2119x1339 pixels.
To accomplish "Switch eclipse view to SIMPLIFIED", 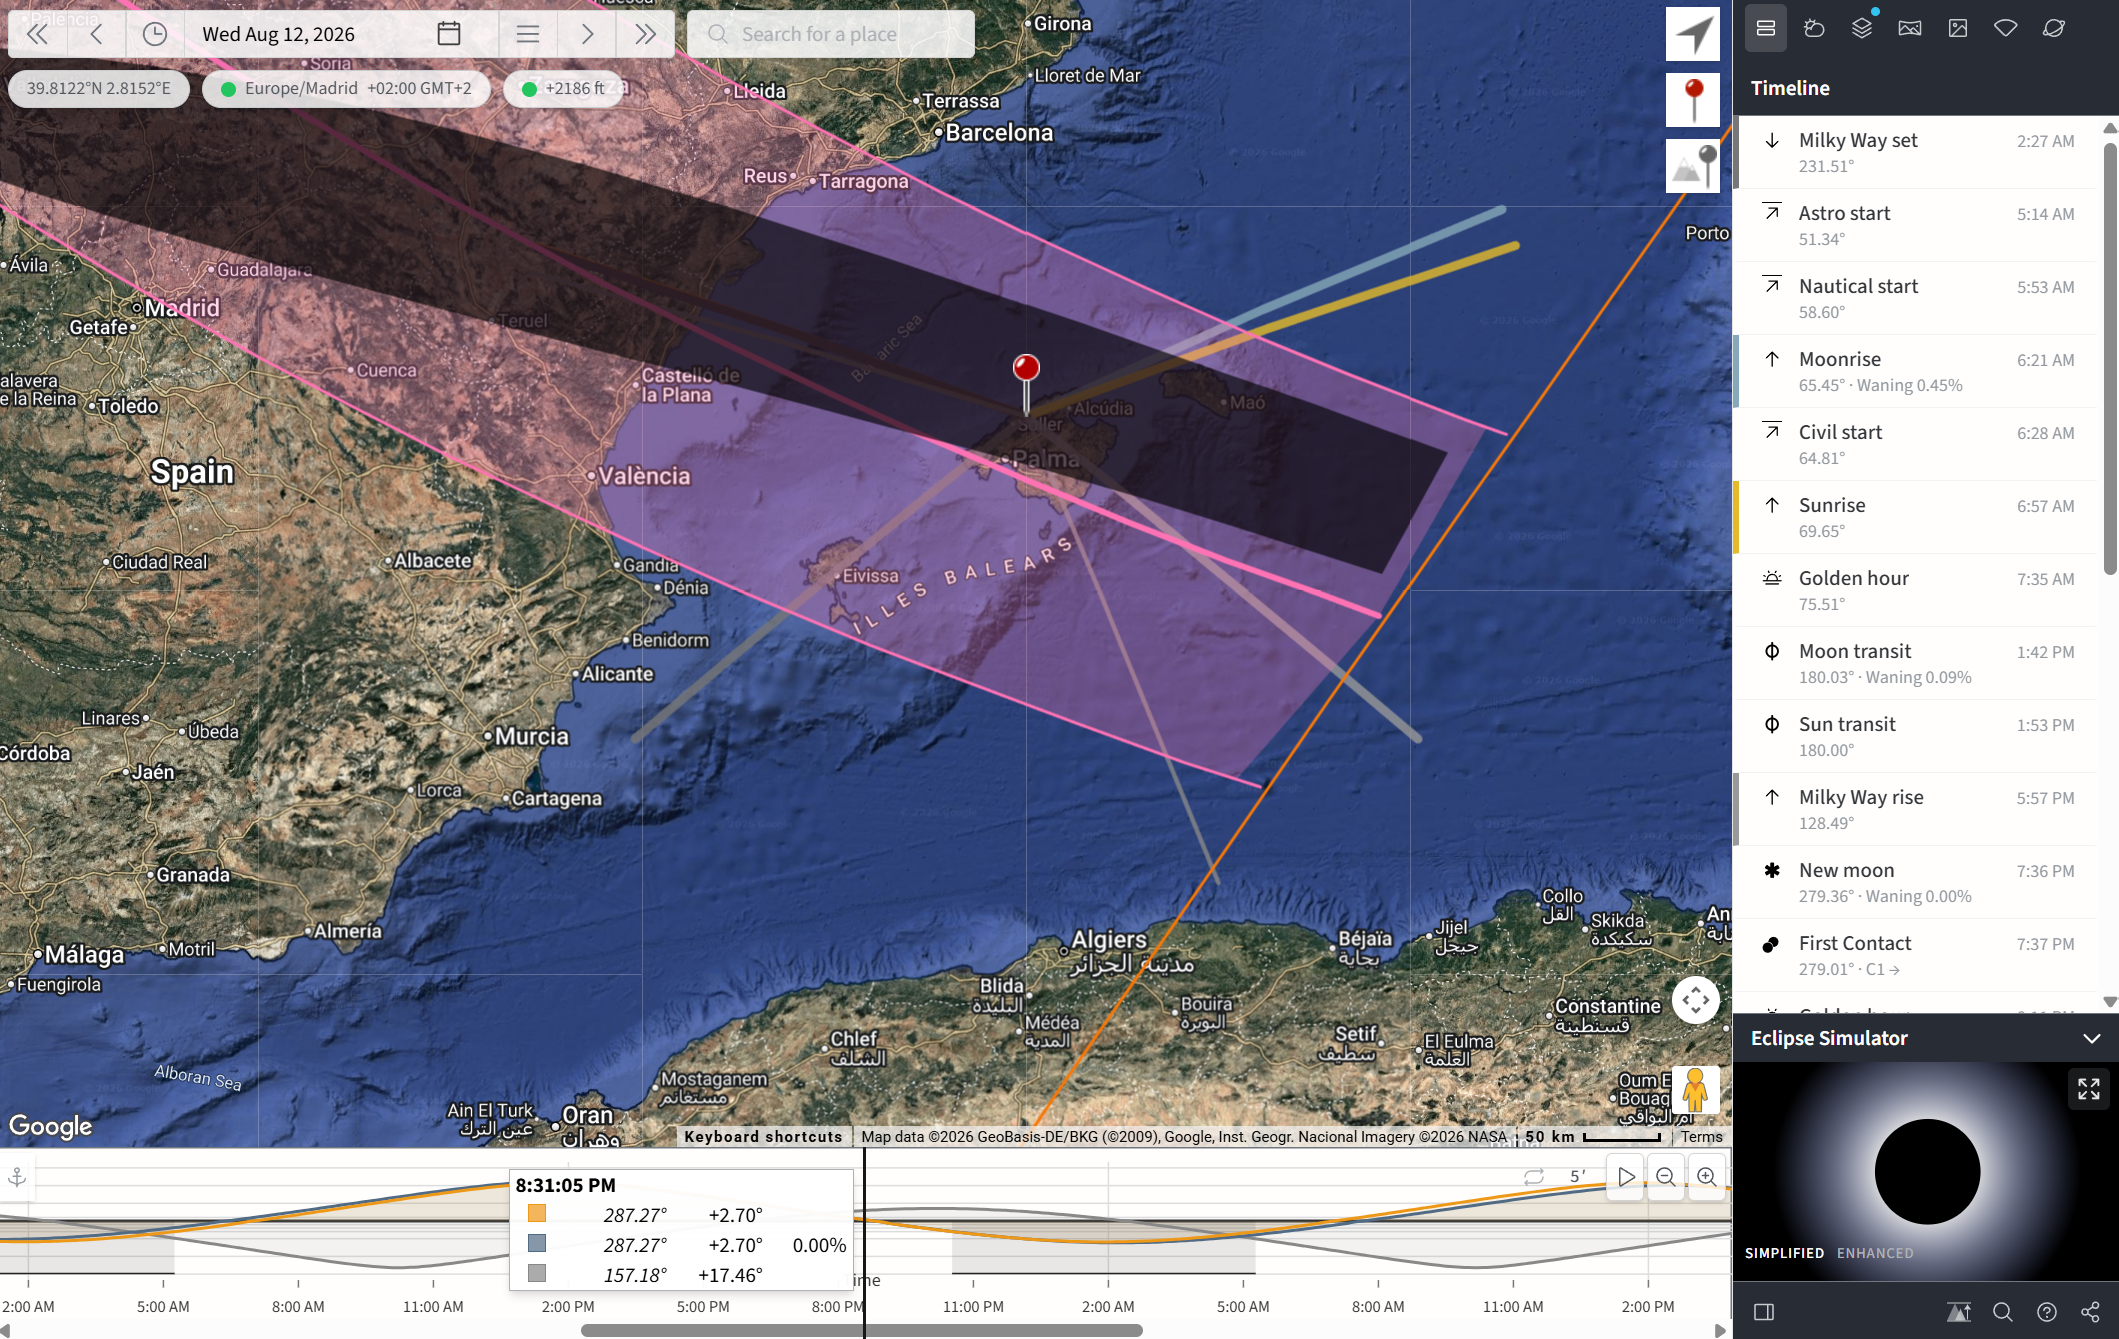I will [1784, 1253].
